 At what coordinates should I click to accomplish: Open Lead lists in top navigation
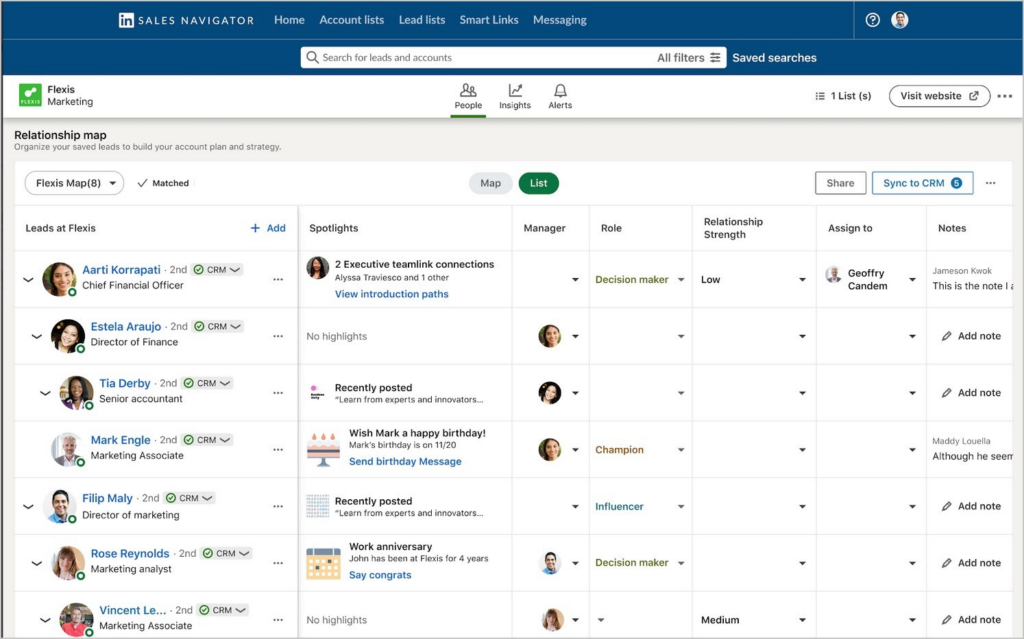422,20
